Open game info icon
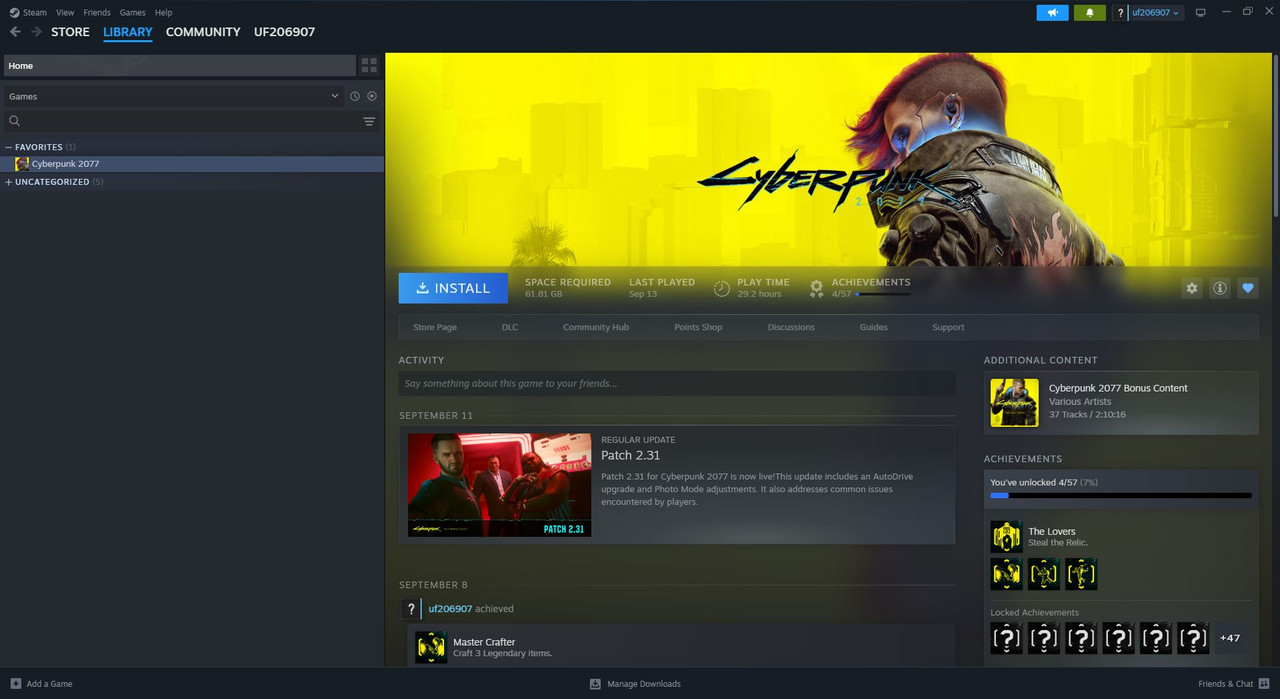 tap(1219, 288)
